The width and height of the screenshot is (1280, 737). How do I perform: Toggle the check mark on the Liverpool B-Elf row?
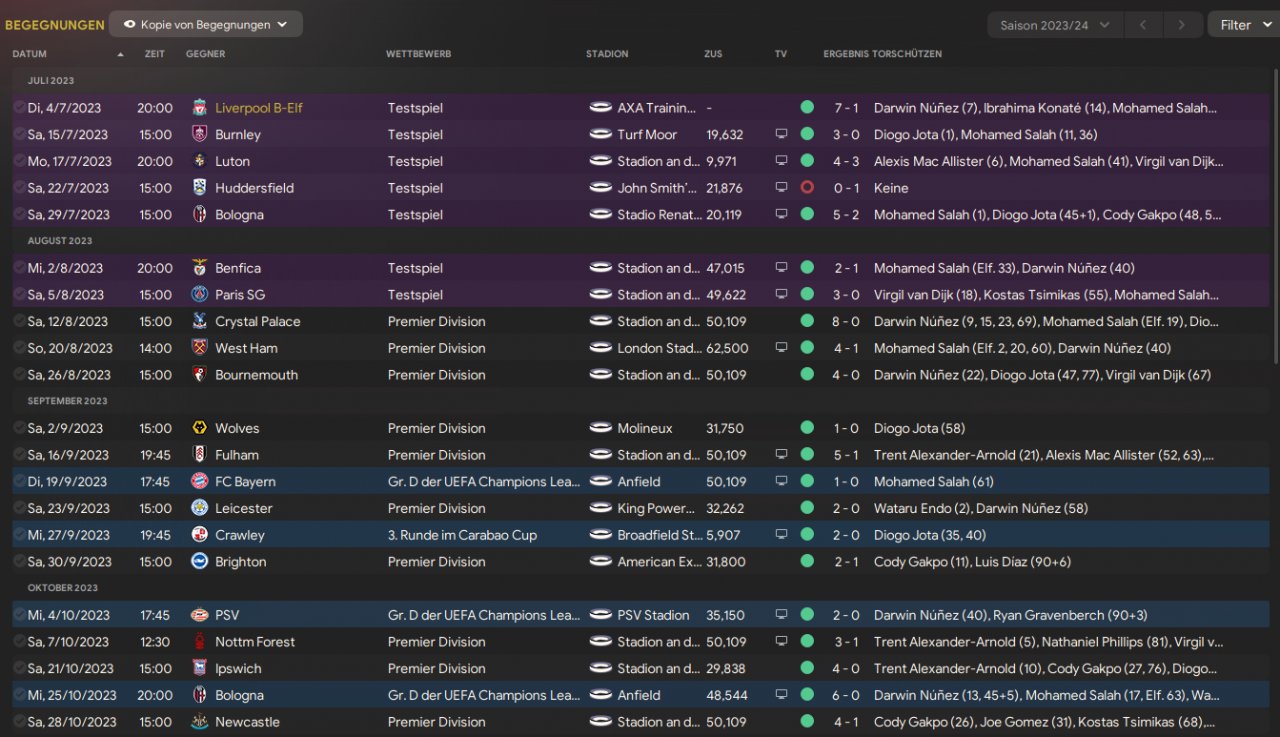click(x=19, y=108)
